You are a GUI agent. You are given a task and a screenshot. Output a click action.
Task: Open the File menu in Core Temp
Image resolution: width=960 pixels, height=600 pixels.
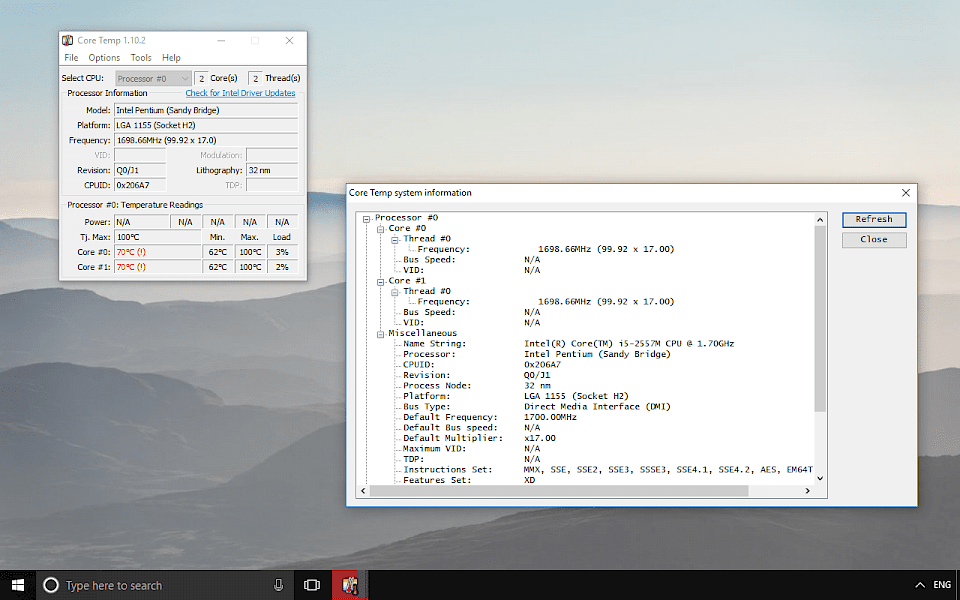[x=71, y=58]
